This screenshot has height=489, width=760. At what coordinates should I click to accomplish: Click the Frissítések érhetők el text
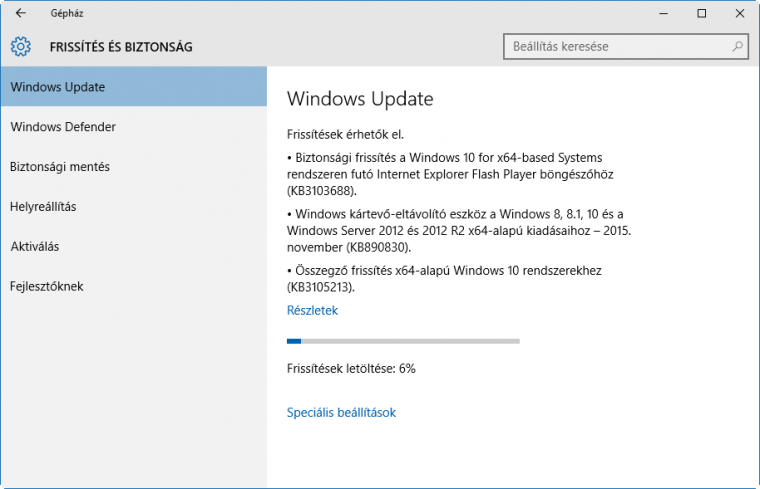click(x=345, y=134)
